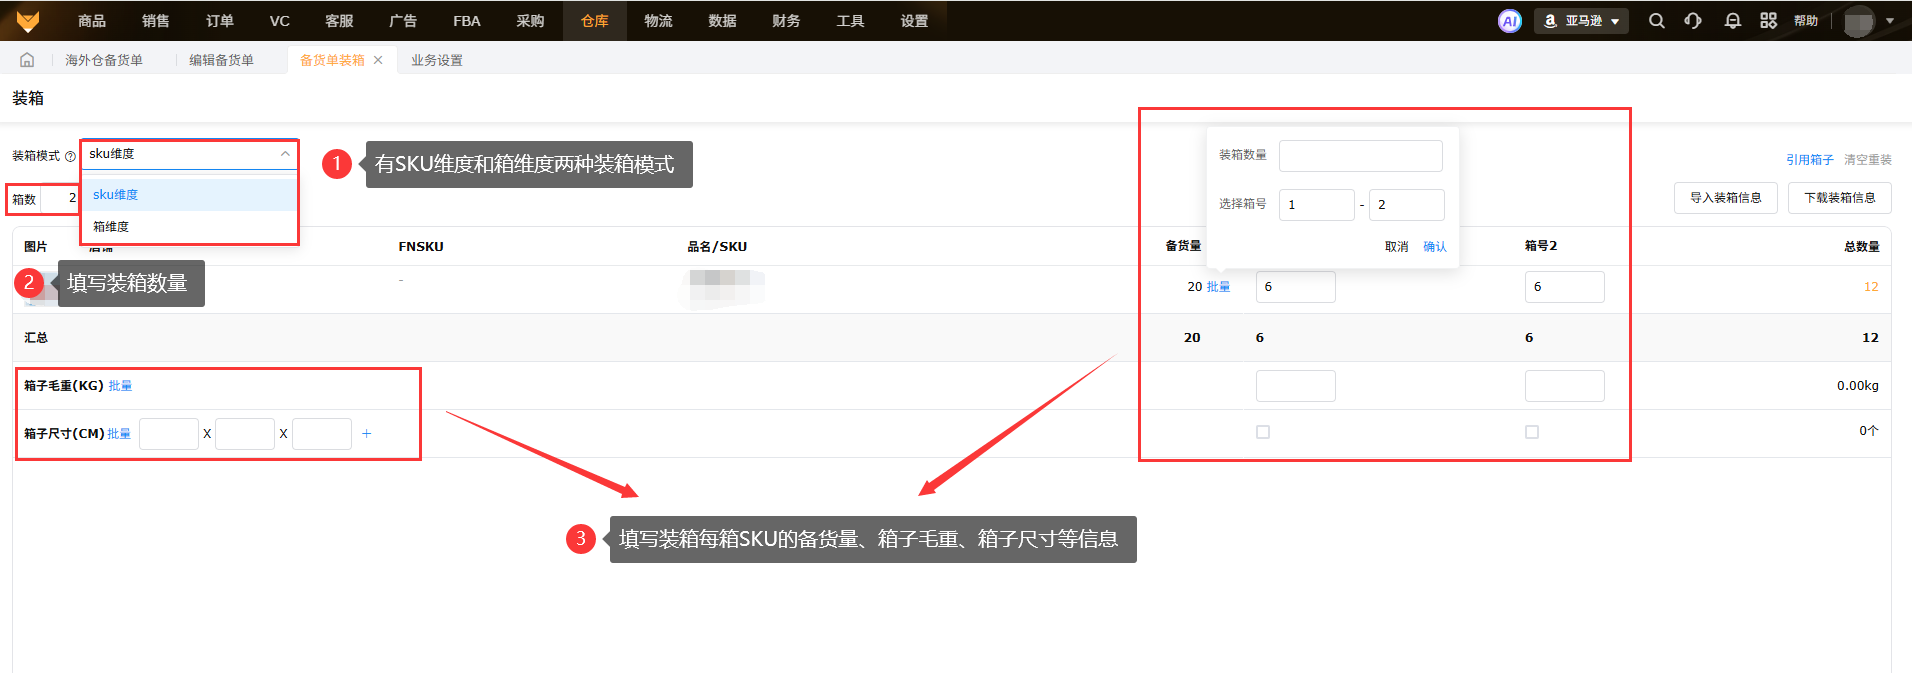Open the 数据 menu
1912x673 pixels.
point(722,21)
